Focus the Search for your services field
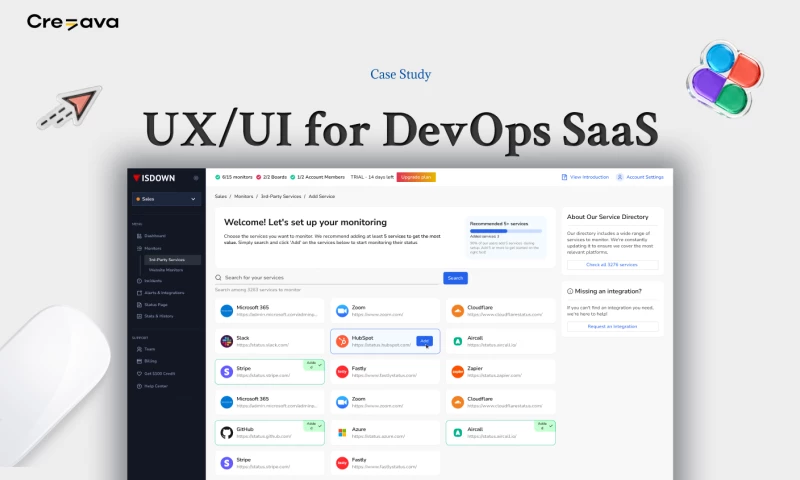Viewport: 800px width, 480px height. pos(327,277)
